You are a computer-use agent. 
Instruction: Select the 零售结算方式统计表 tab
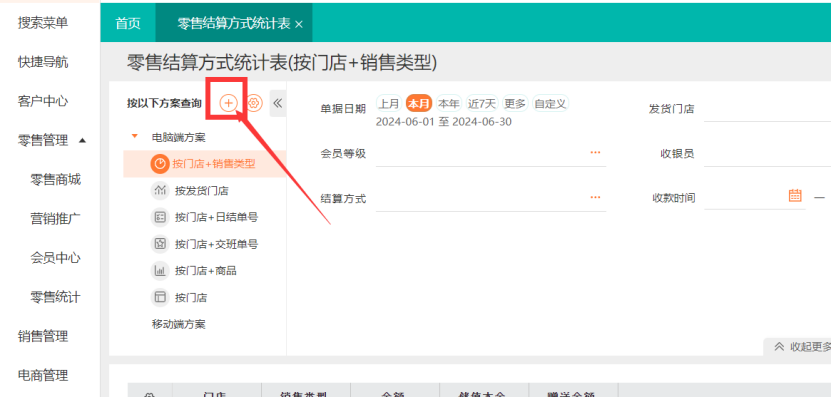(234, 24)
